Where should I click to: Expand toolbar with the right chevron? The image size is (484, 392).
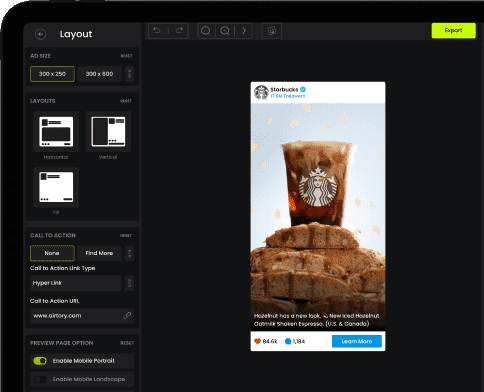(244, 31)
